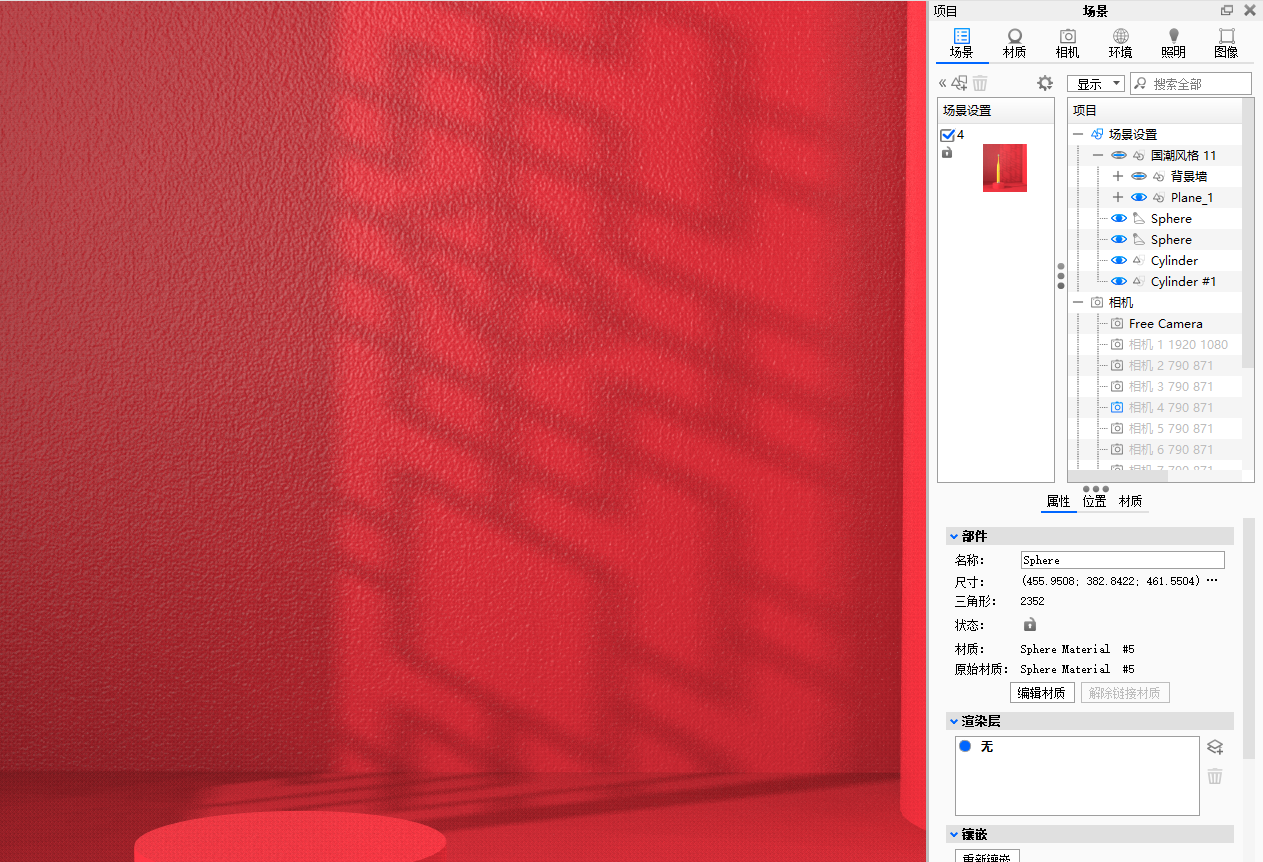Click the 名称 field containing Sphere
Screen dimensions: 1263x862
click(x=1122, y=560)
